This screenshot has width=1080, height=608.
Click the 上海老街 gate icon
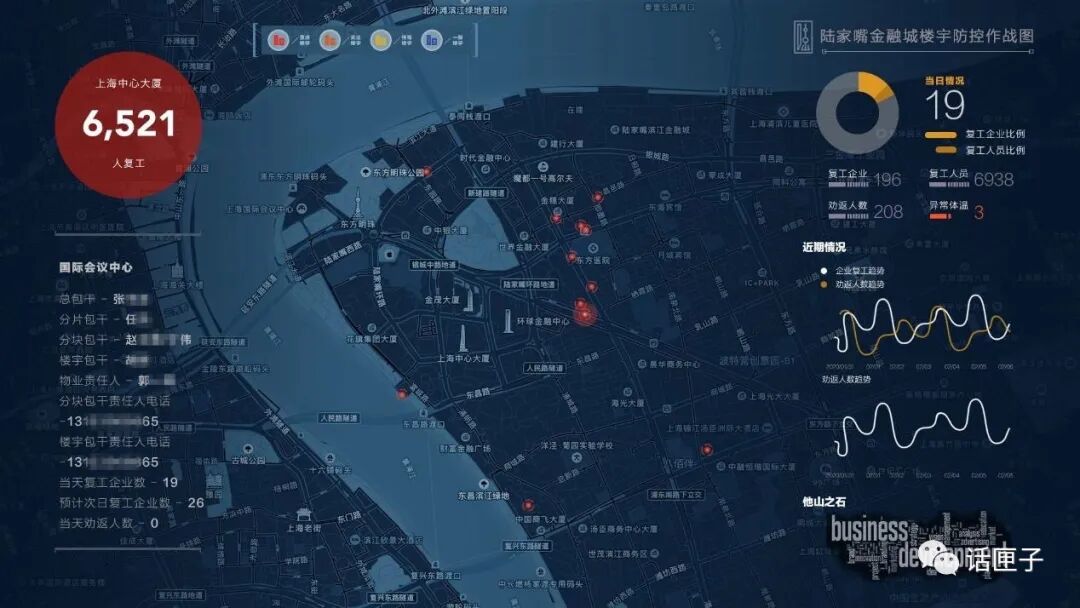302,514
